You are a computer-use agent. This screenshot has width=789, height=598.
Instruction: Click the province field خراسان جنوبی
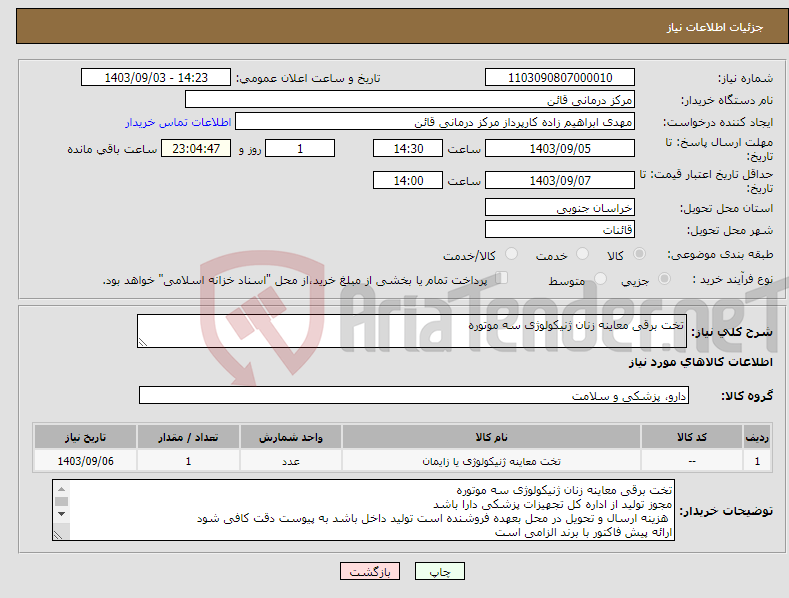(560, 207)
